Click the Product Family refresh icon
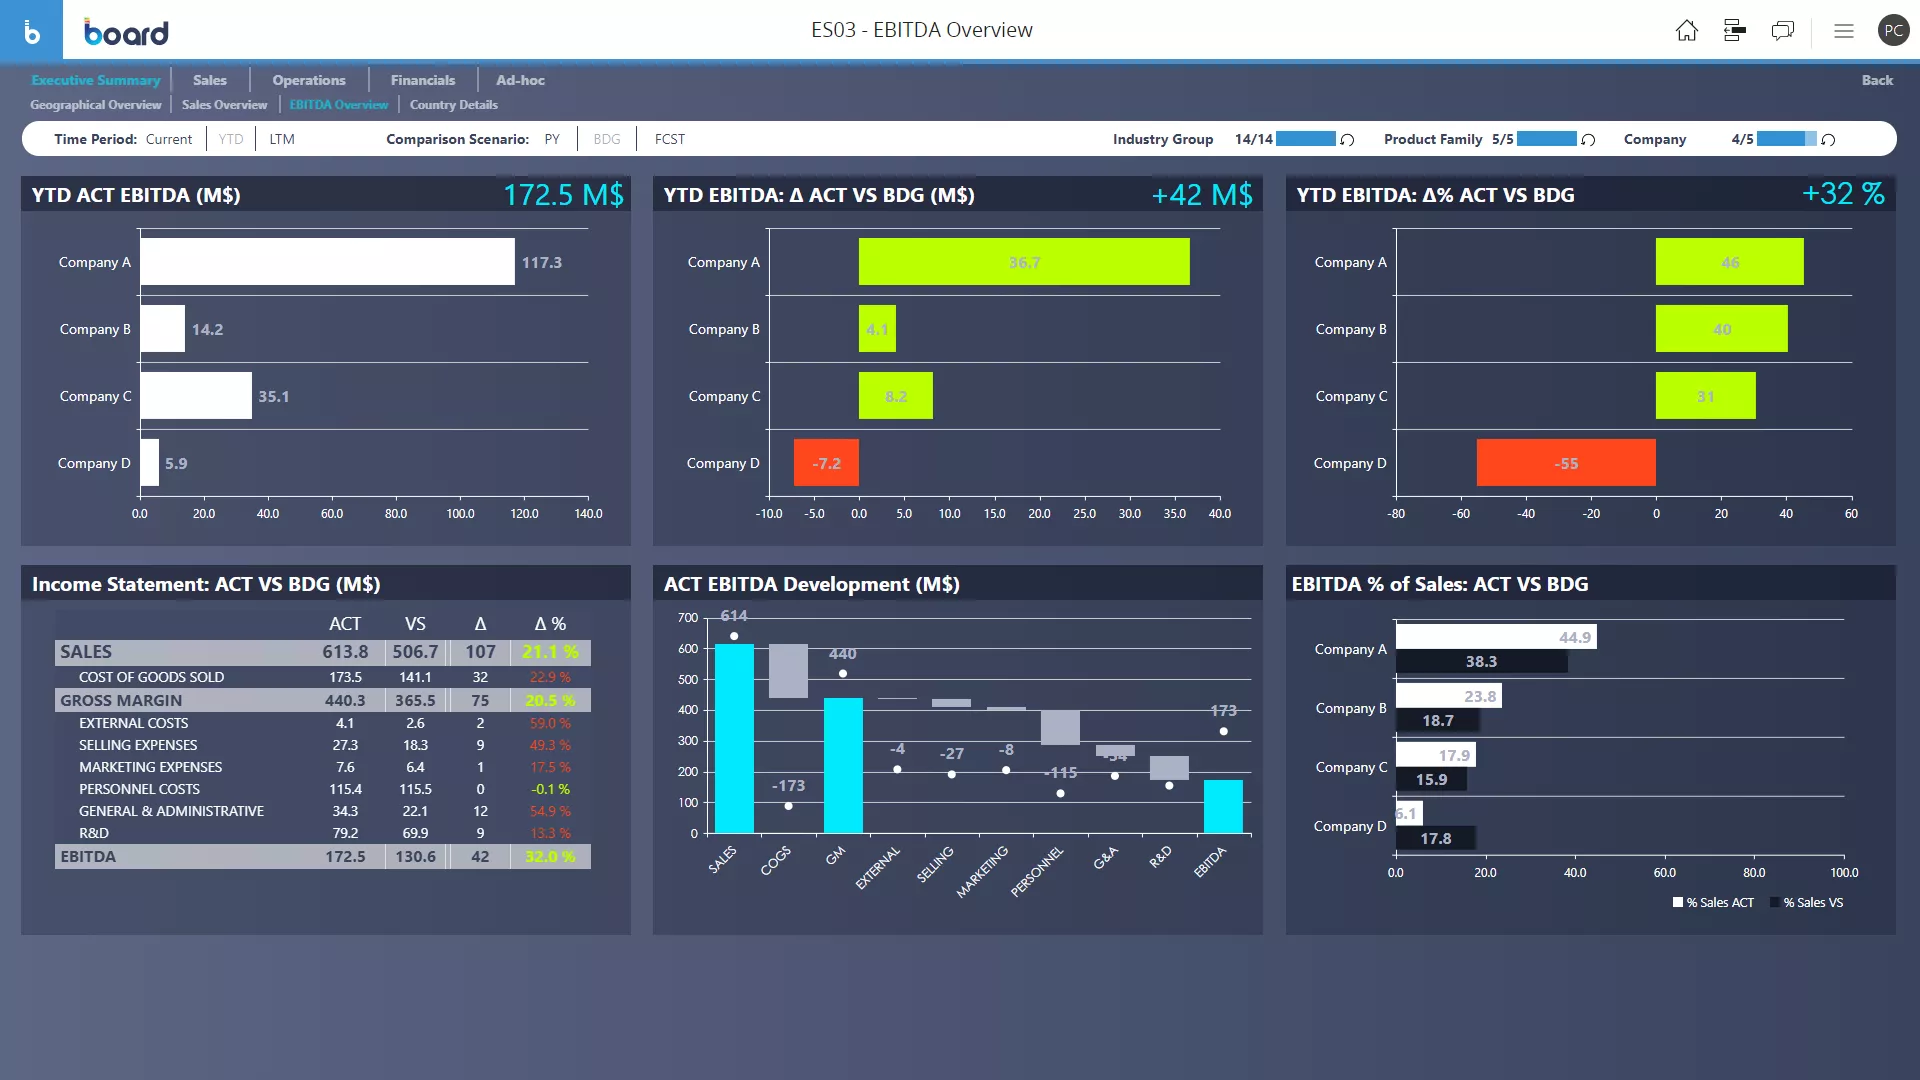 click(1590, 138)
